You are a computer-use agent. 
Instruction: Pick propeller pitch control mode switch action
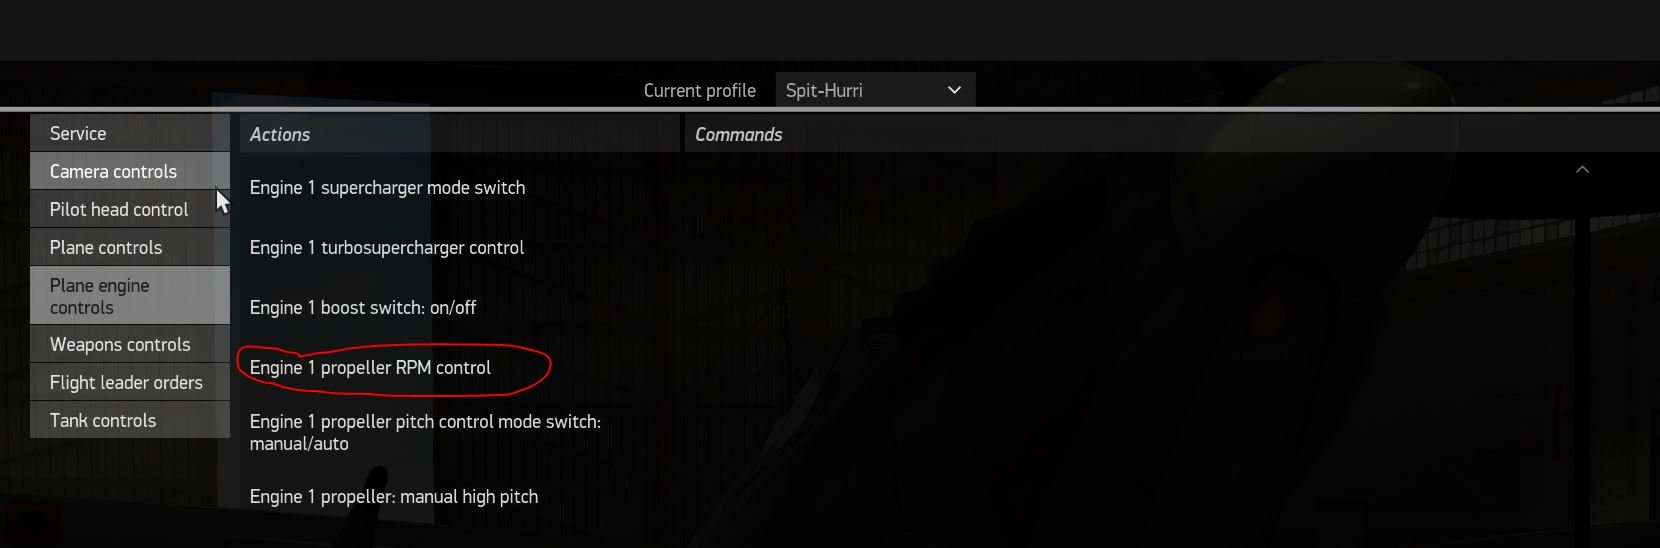[x=425, y=432]
